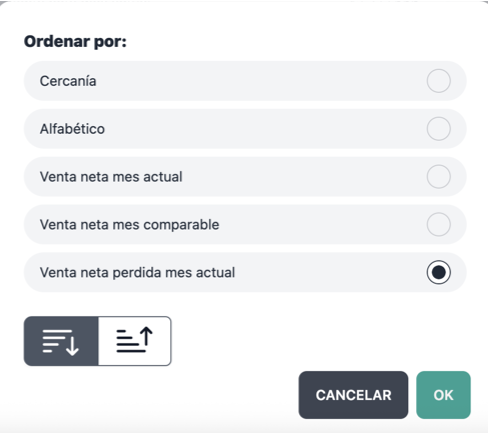
Task: Switch to the ascending sort order icon
Action: [135, 341]
